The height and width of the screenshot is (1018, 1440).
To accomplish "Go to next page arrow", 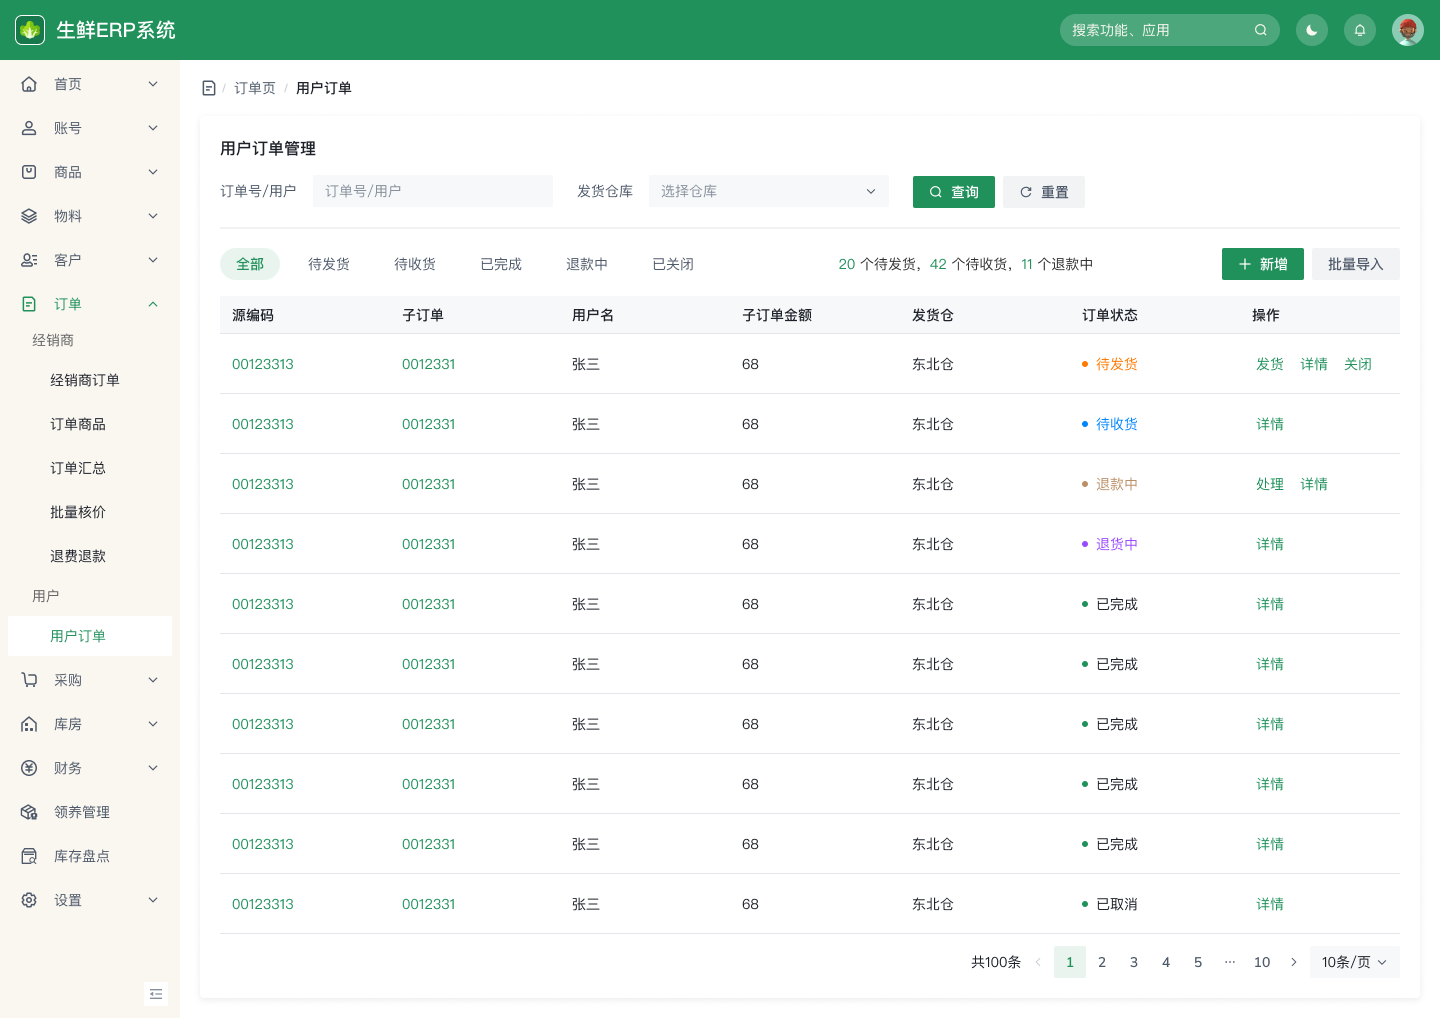I will click(x=1294, y=962).
